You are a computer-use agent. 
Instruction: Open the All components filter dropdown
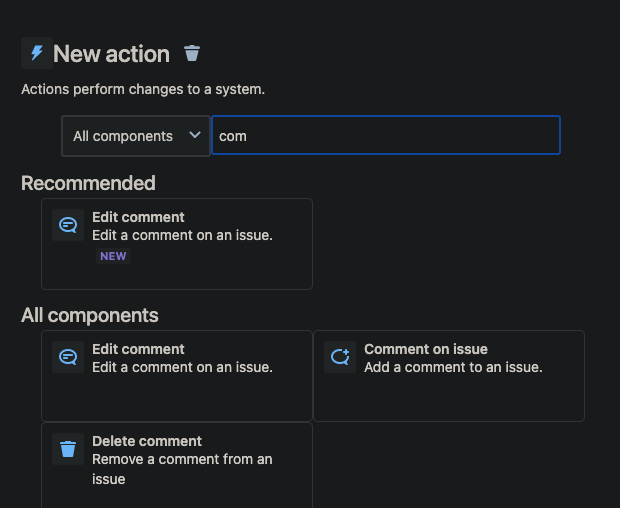pyautogui.click(x=136, y=136)
